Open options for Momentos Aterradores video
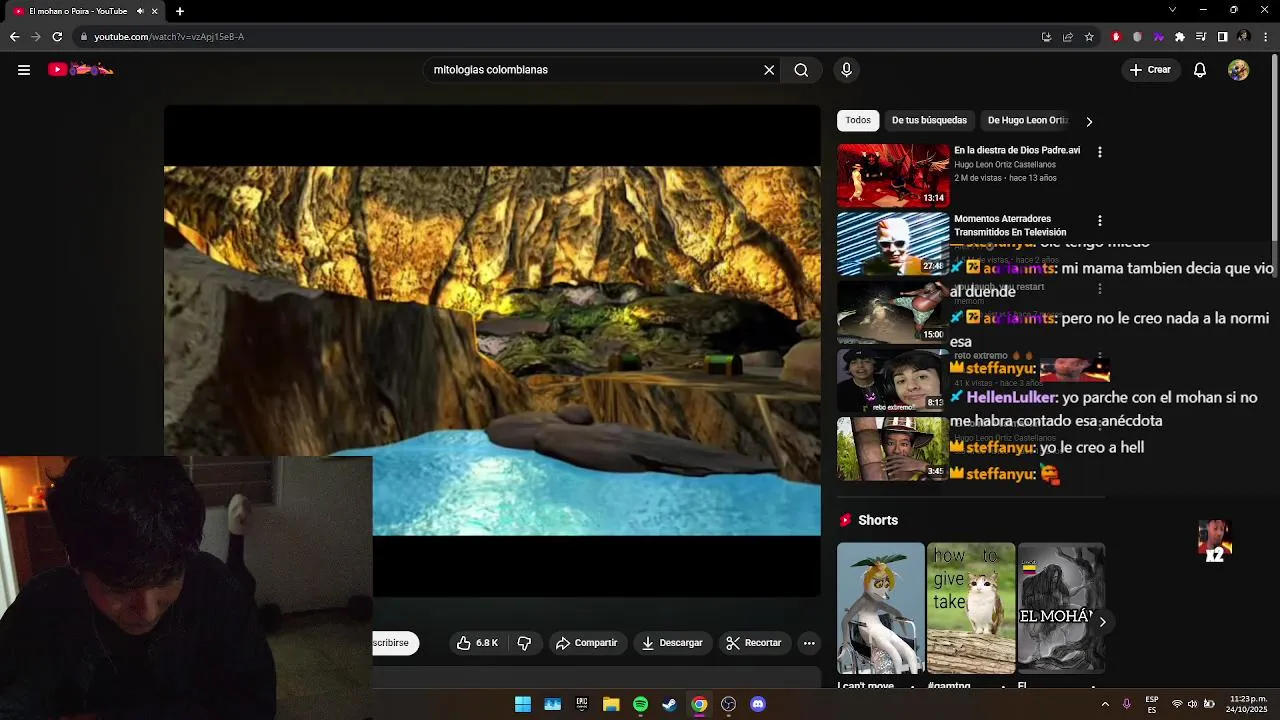 (1100, 220)
